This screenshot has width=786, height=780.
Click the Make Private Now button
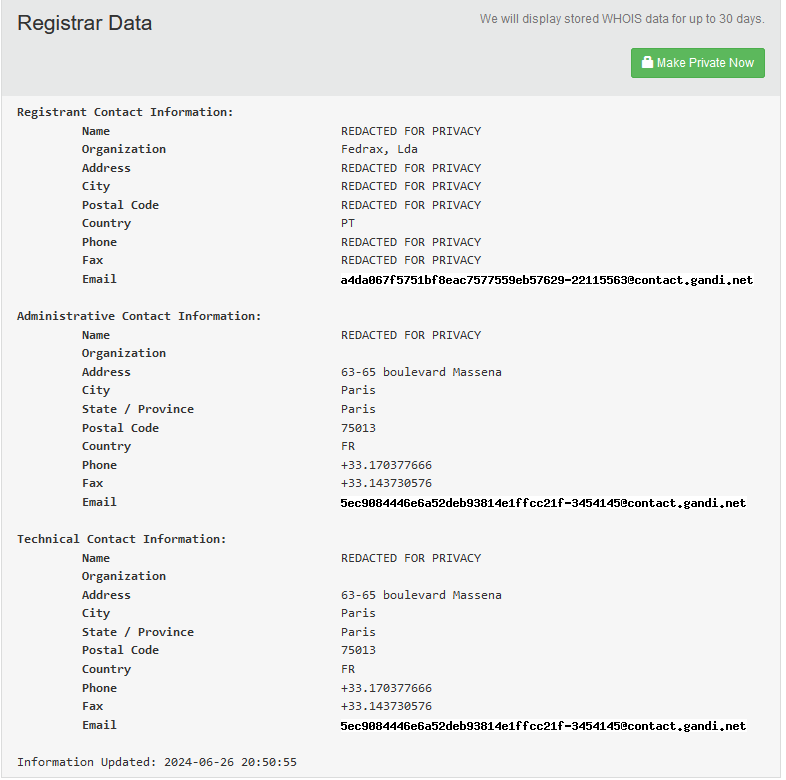coord(697,63)
